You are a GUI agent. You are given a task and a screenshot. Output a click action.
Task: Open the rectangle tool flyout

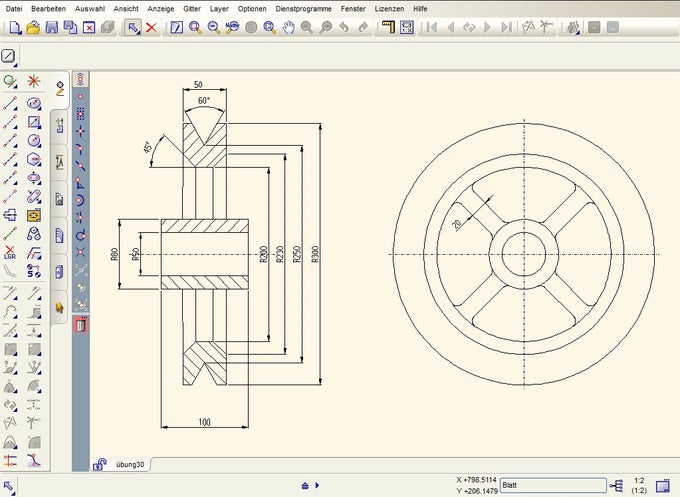point(34,122)
